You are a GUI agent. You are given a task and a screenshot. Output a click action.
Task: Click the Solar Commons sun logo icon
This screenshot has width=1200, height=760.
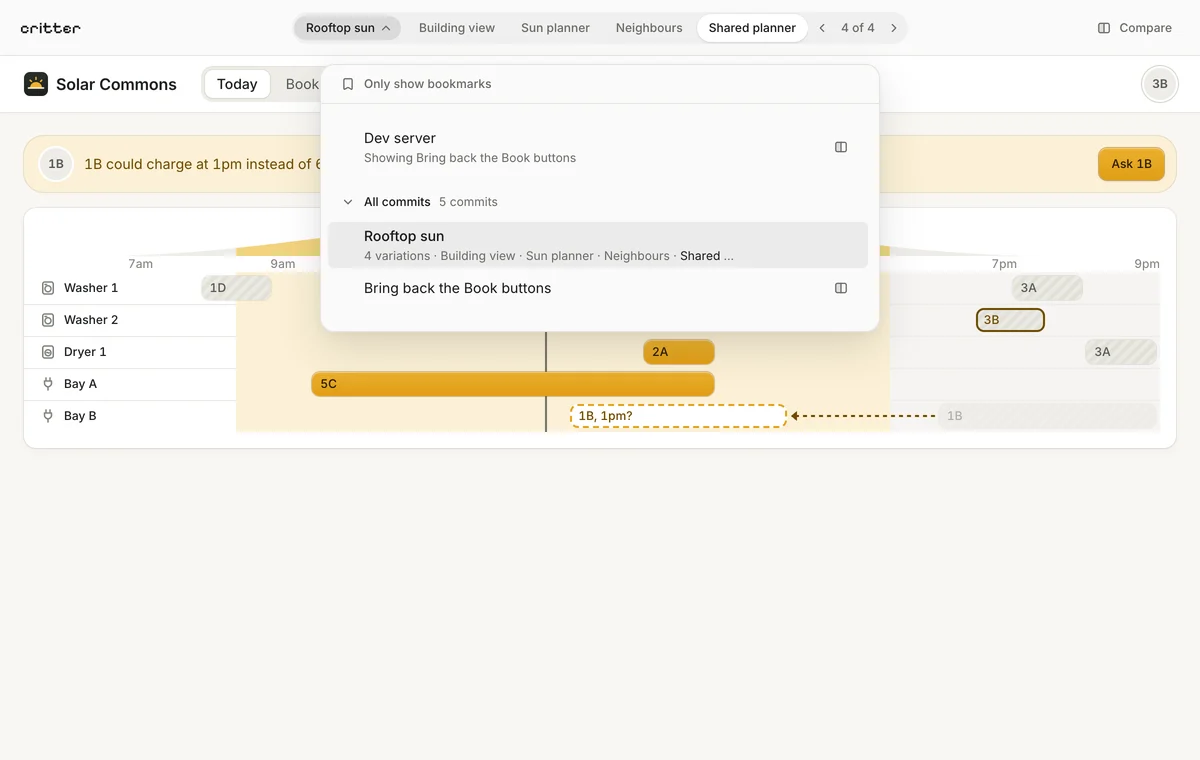[x=36, y=84]
